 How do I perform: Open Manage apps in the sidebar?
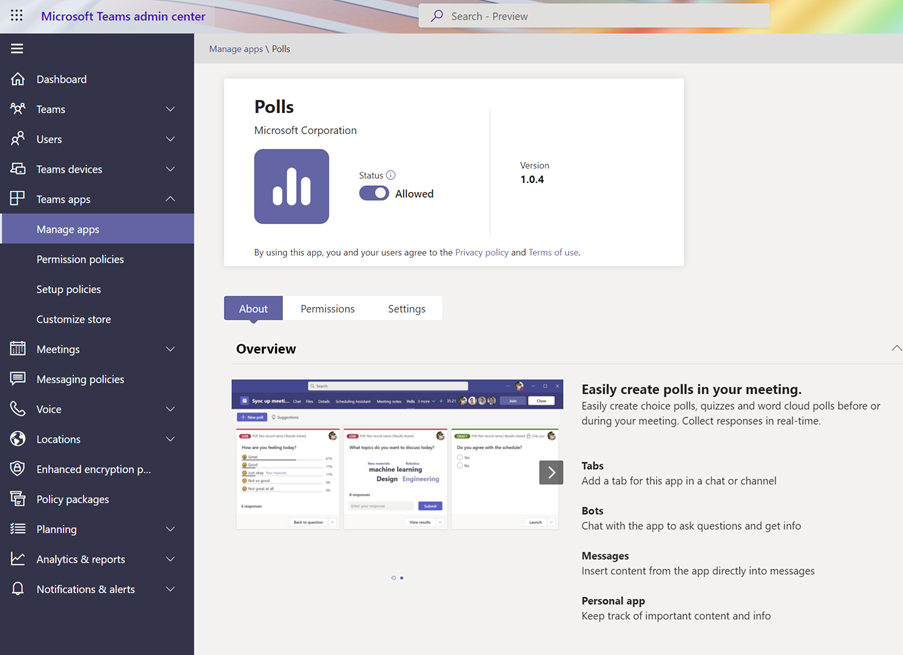(x=97, y=229)
